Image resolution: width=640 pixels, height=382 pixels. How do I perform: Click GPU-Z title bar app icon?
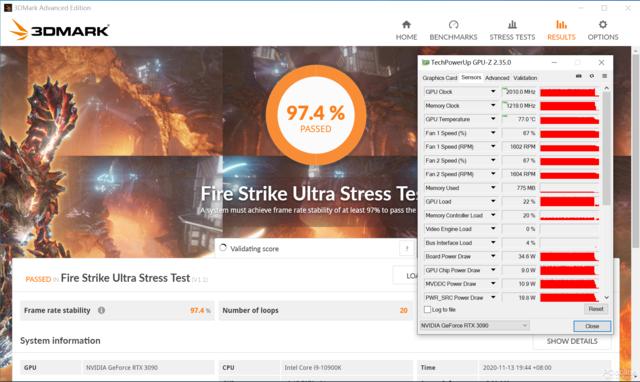tap(426, 62)
